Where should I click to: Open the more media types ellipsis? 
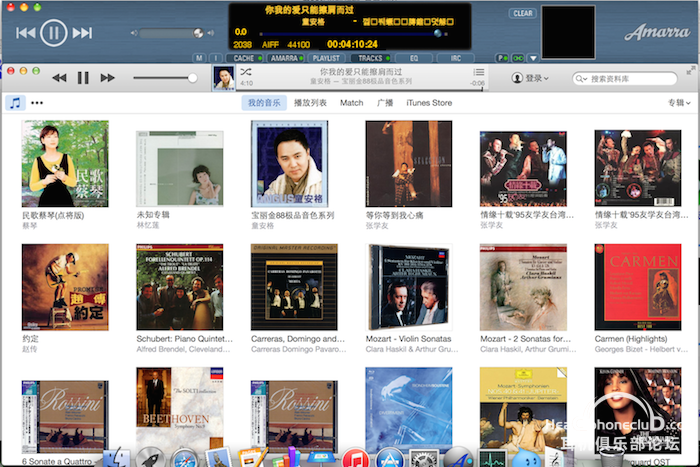point(37,103)
